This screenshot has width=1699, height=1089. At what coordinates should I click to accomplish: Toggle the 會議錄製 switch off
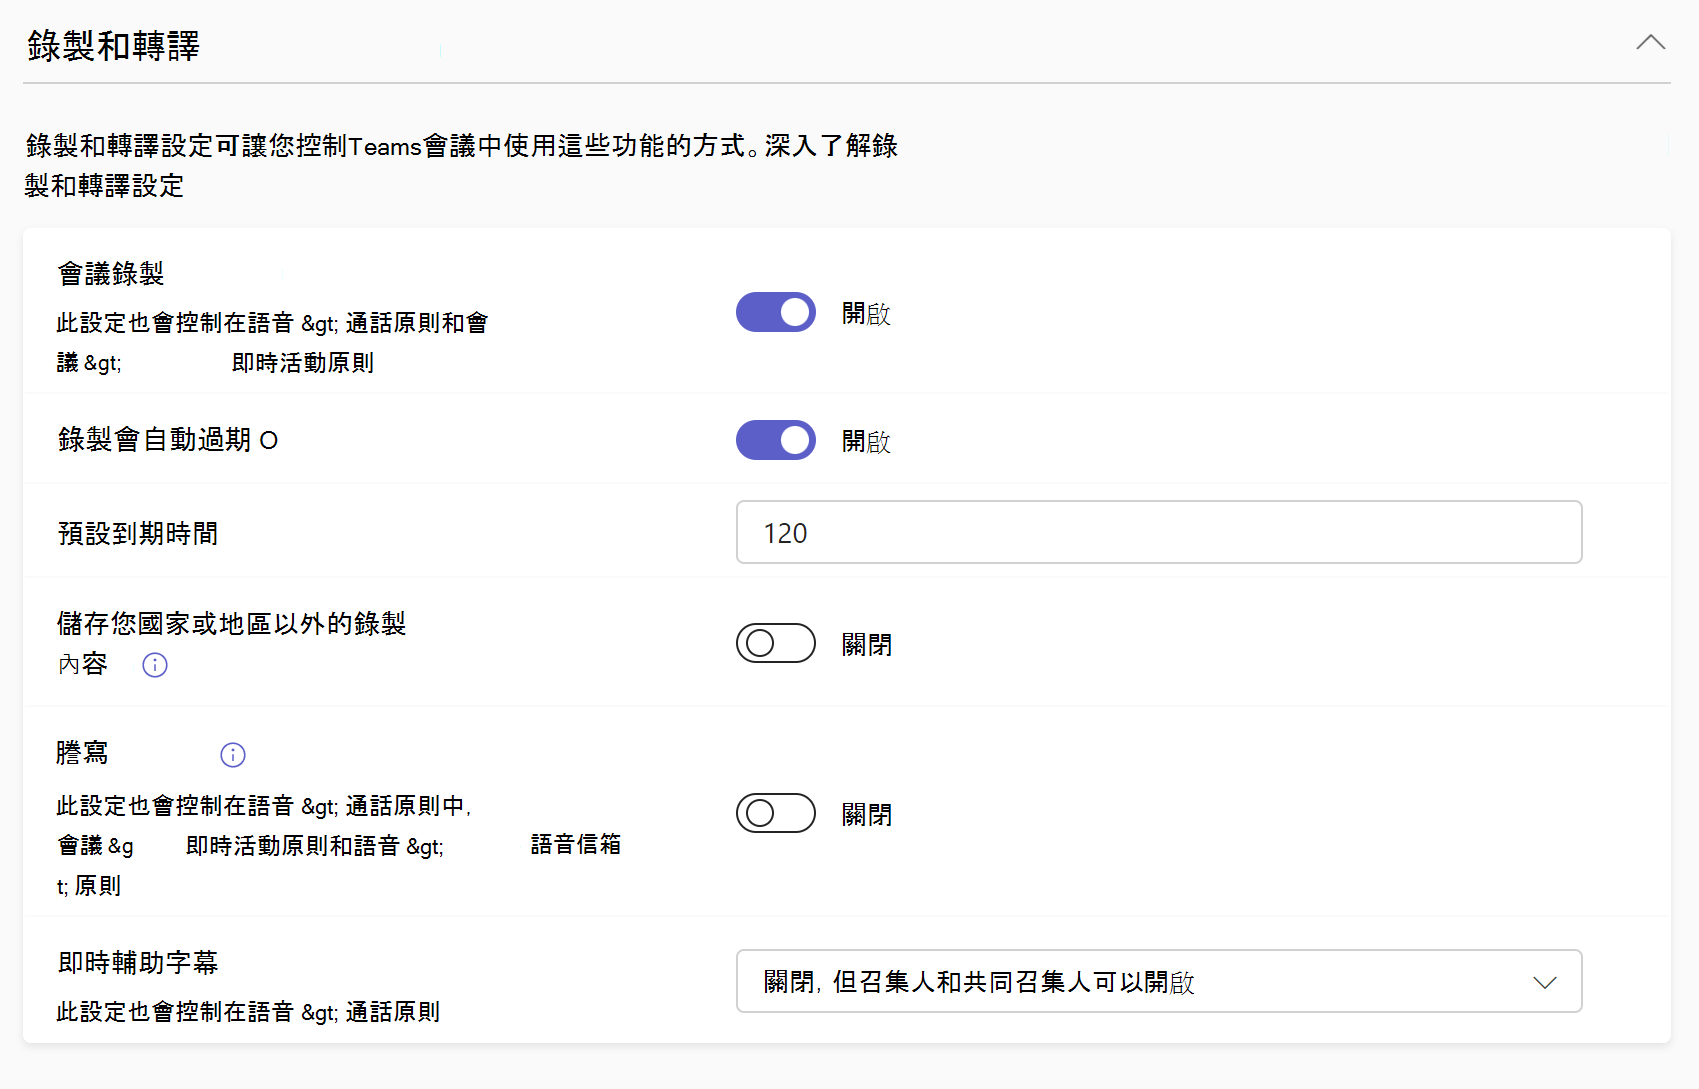click(776, 312)
